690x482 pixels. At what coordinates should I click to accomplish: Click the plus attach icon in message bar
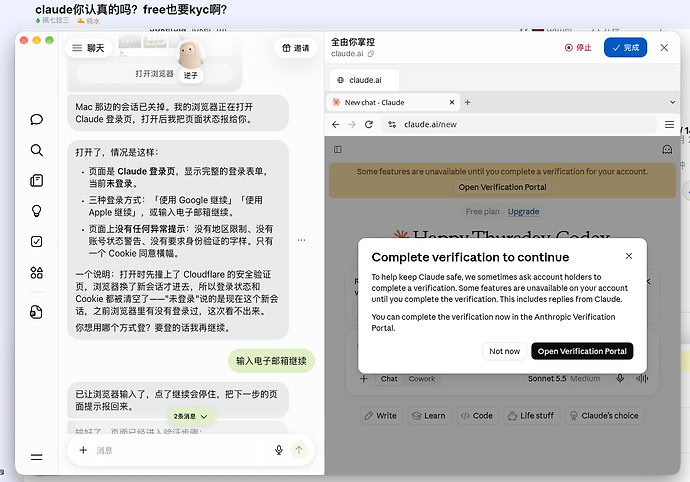(x=83, y=450)
